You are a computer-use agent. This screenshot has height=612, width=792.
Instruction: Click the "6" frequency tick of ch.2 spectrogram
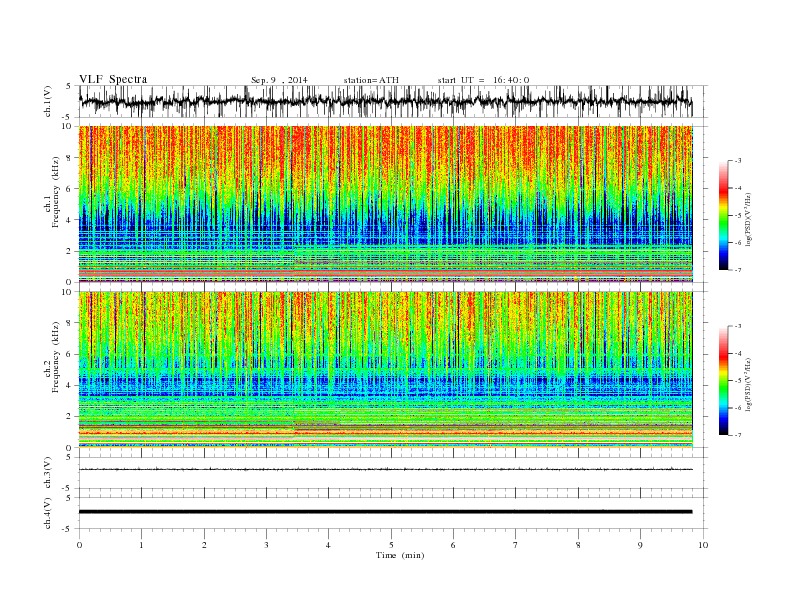(69, 354)
